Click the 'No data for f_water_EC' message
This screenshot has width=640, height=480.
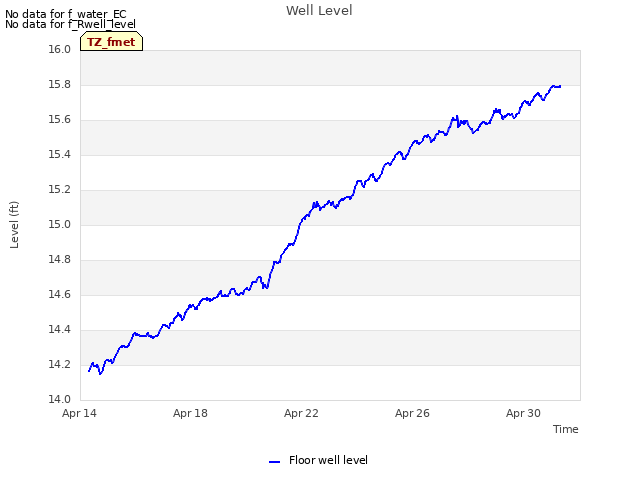tap(66, 14)
